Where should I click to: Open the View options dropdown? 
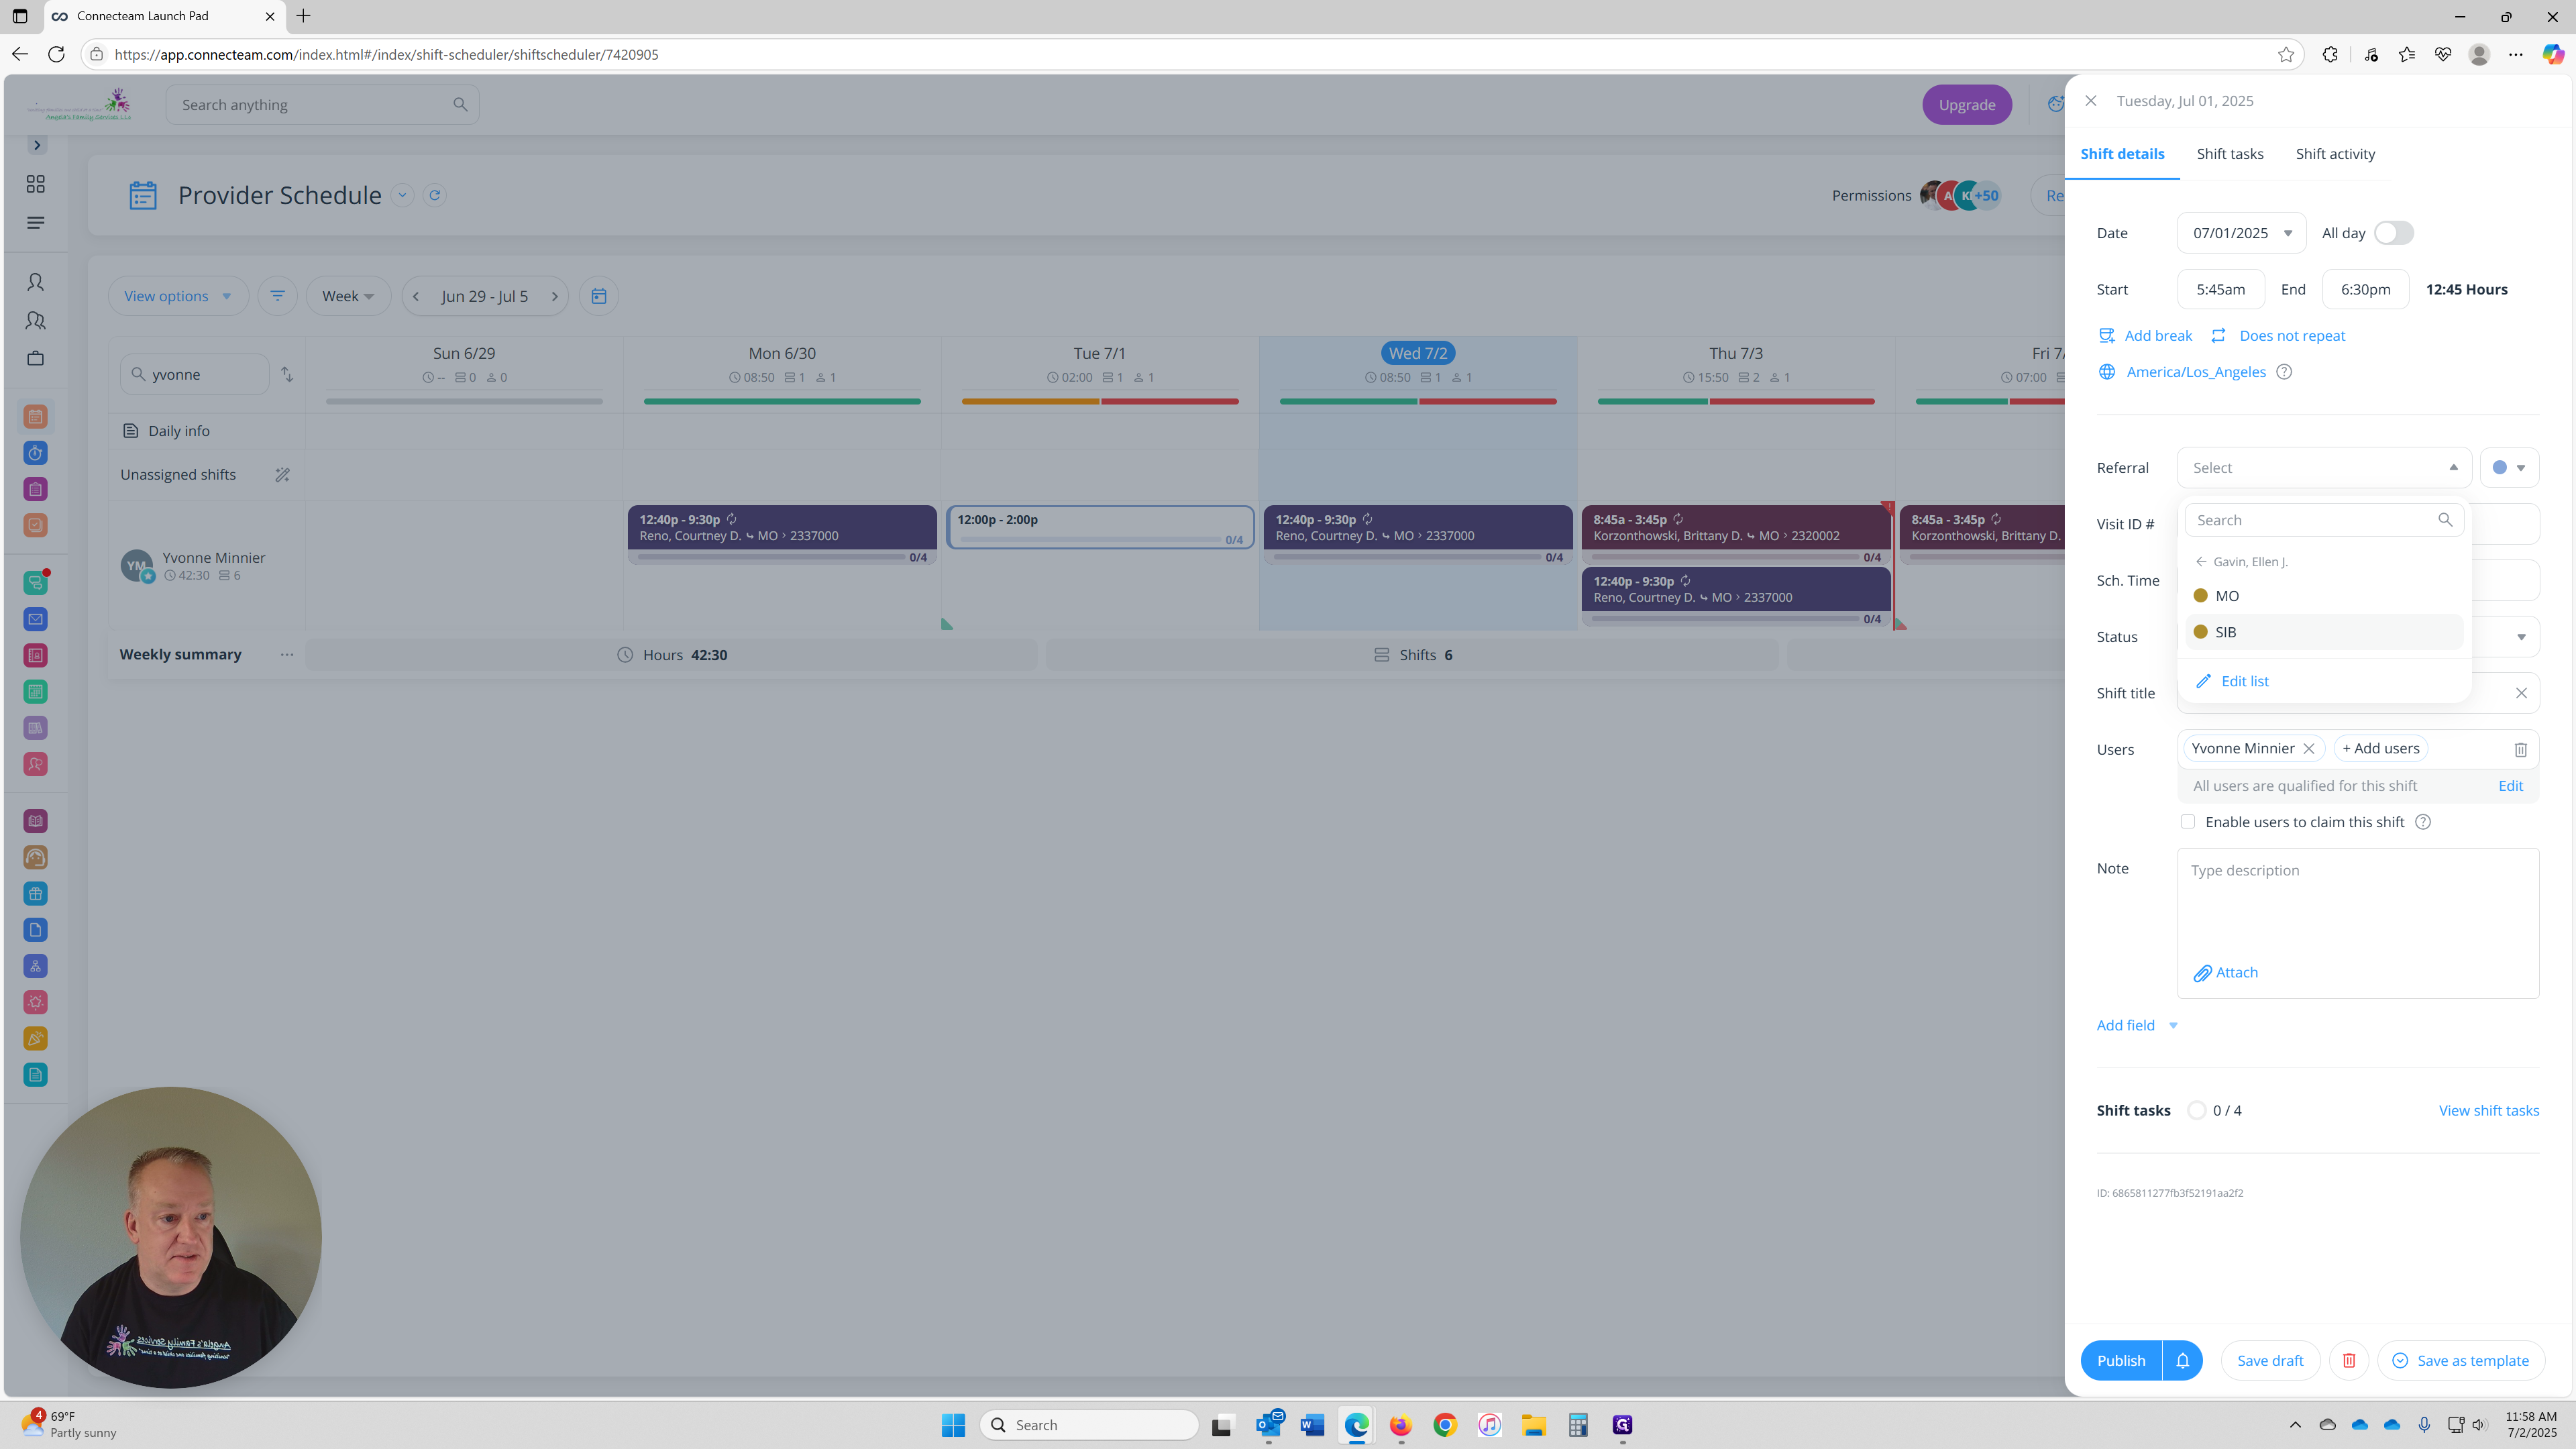coord(178,296)
